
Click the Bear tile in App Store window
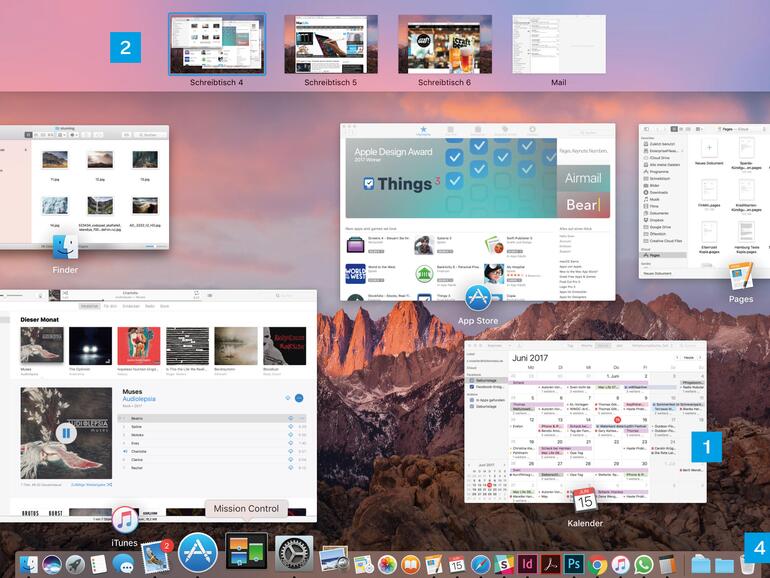coord(583,204)
